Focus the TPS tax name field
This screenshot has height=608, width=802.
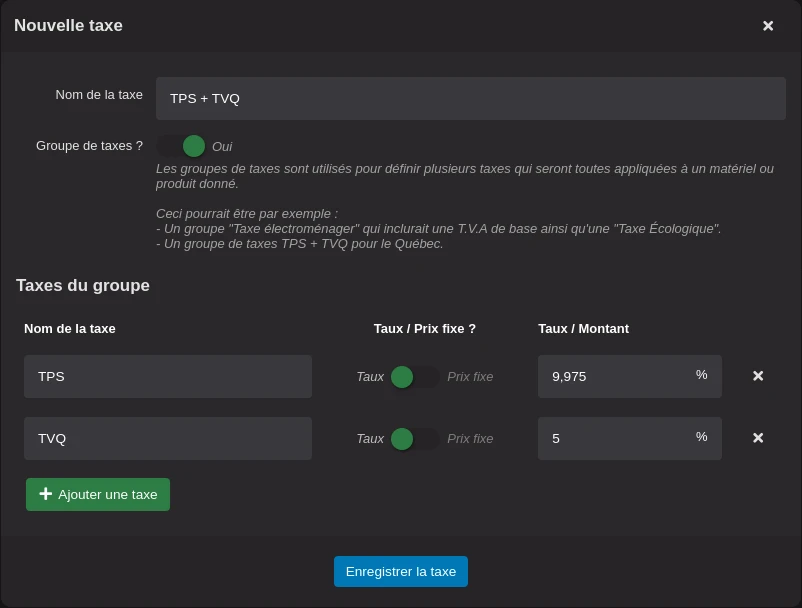coord(168,376)
